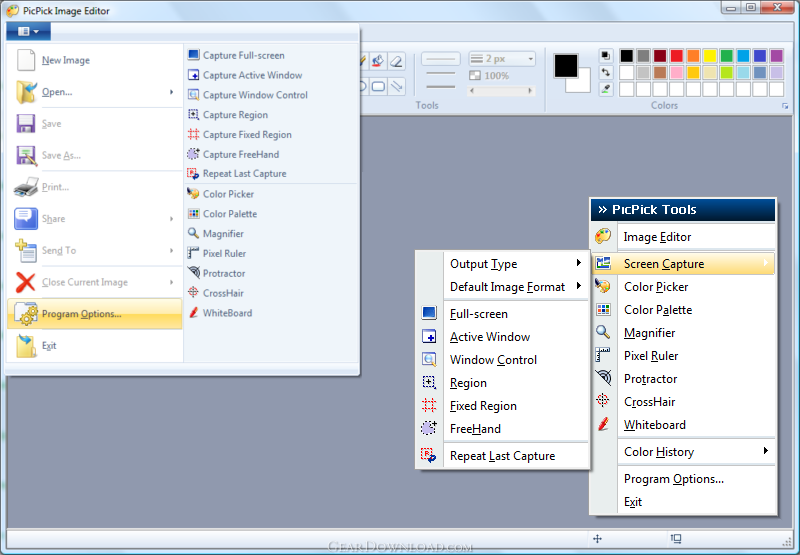Click Fixed Region icon in Screen Capture submenu
800x555 pixels.
point(429,405)
